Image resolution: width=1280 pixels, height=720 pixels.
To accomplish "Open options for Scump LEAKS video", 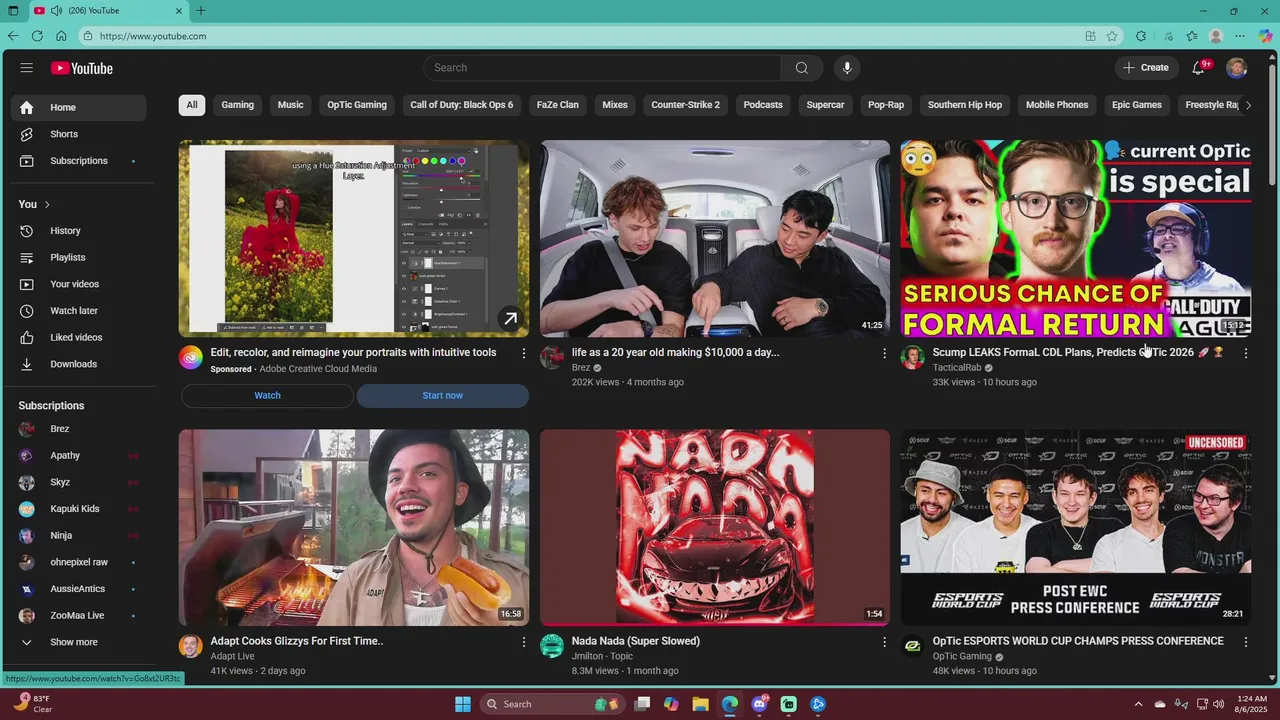I will click(1245, 353).
